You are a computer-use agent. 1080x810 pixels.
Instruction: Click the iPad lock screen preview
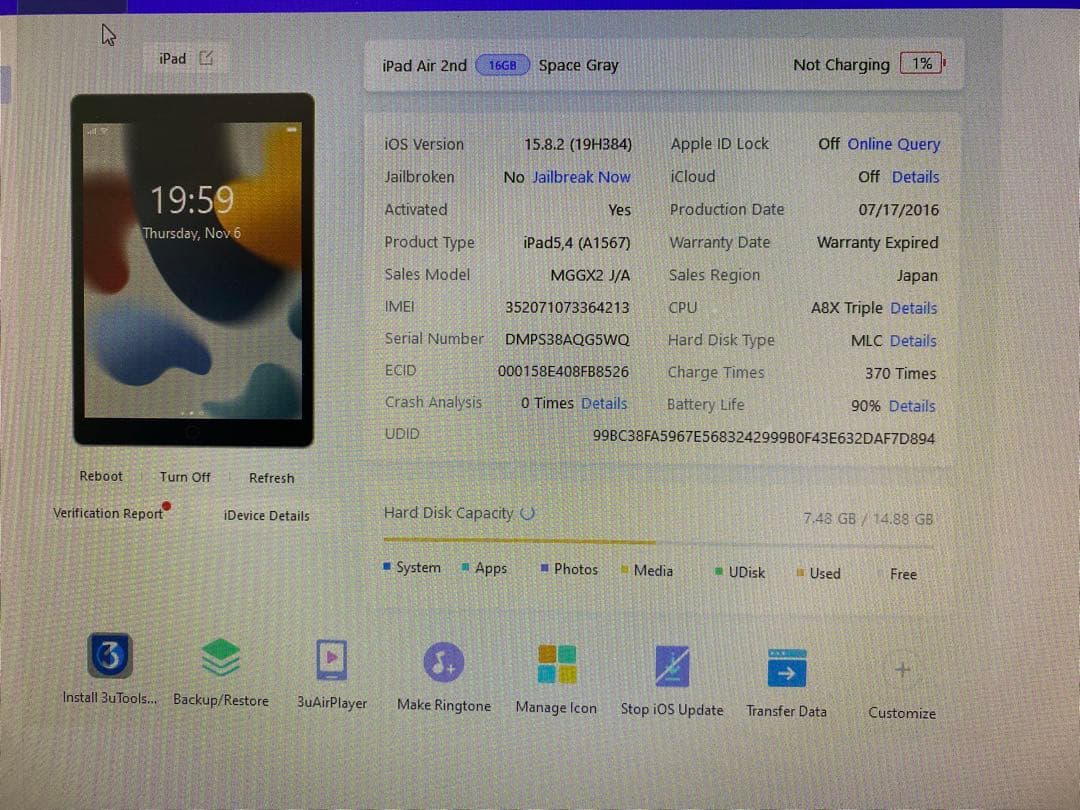192,270
